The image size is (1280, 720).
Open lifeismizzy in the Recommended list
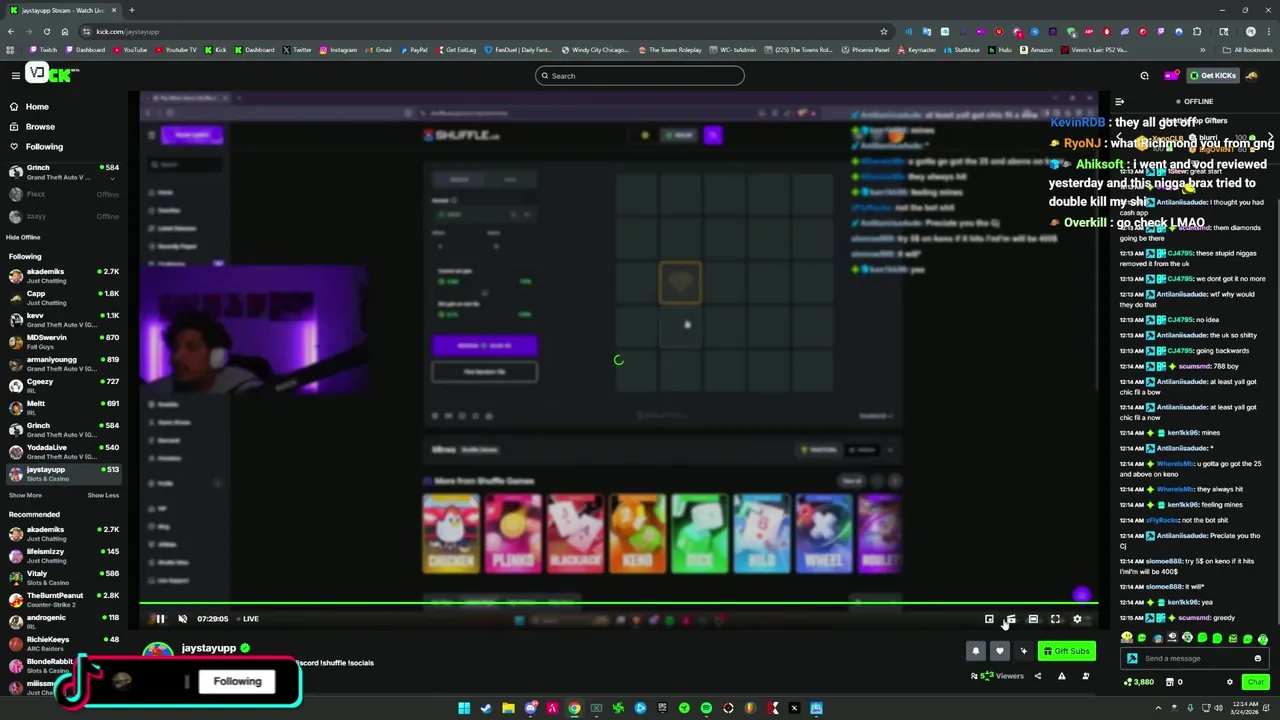click(x=64, y=556)
